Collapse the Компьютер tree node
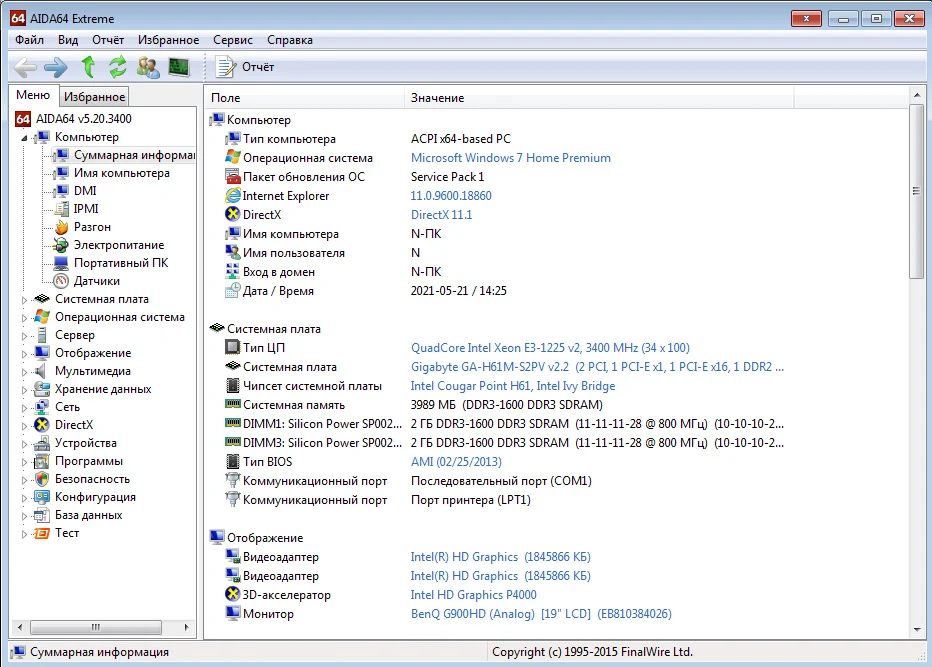The width and height of the screenshot is (932, 667). pos(25,137)
